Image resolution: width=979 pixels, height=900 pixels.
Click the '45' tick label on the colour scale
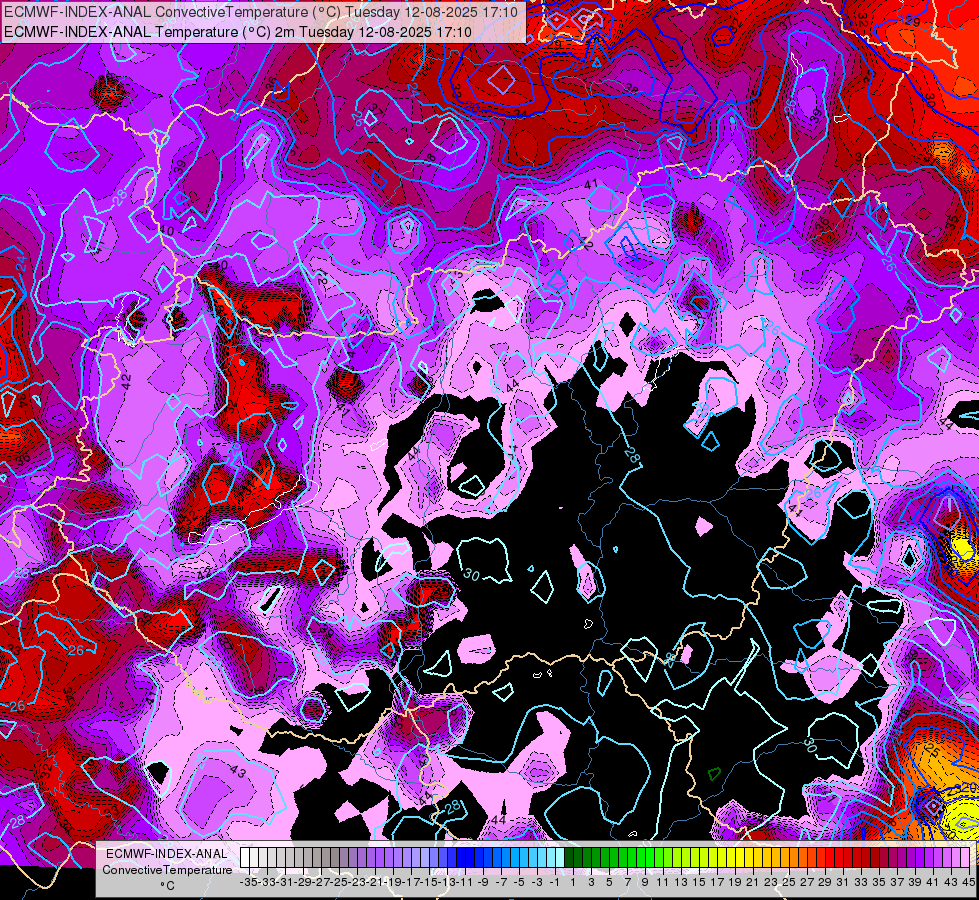[968, 882]
